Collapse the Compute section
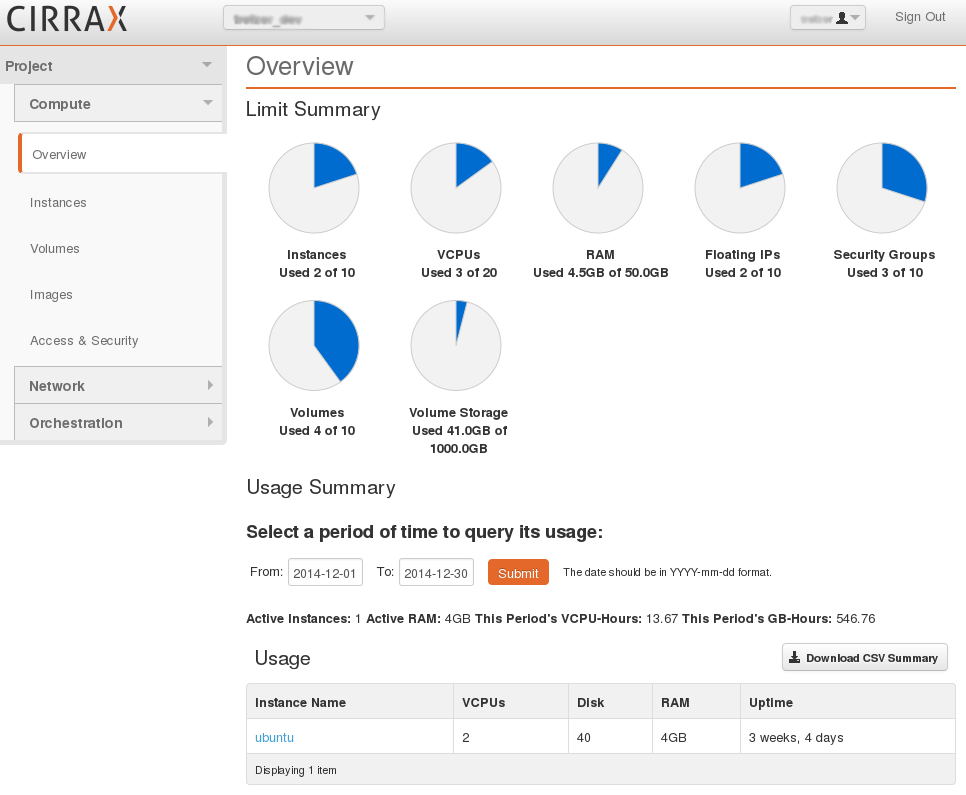Screen dimensions: 966x795 [118, 104]
